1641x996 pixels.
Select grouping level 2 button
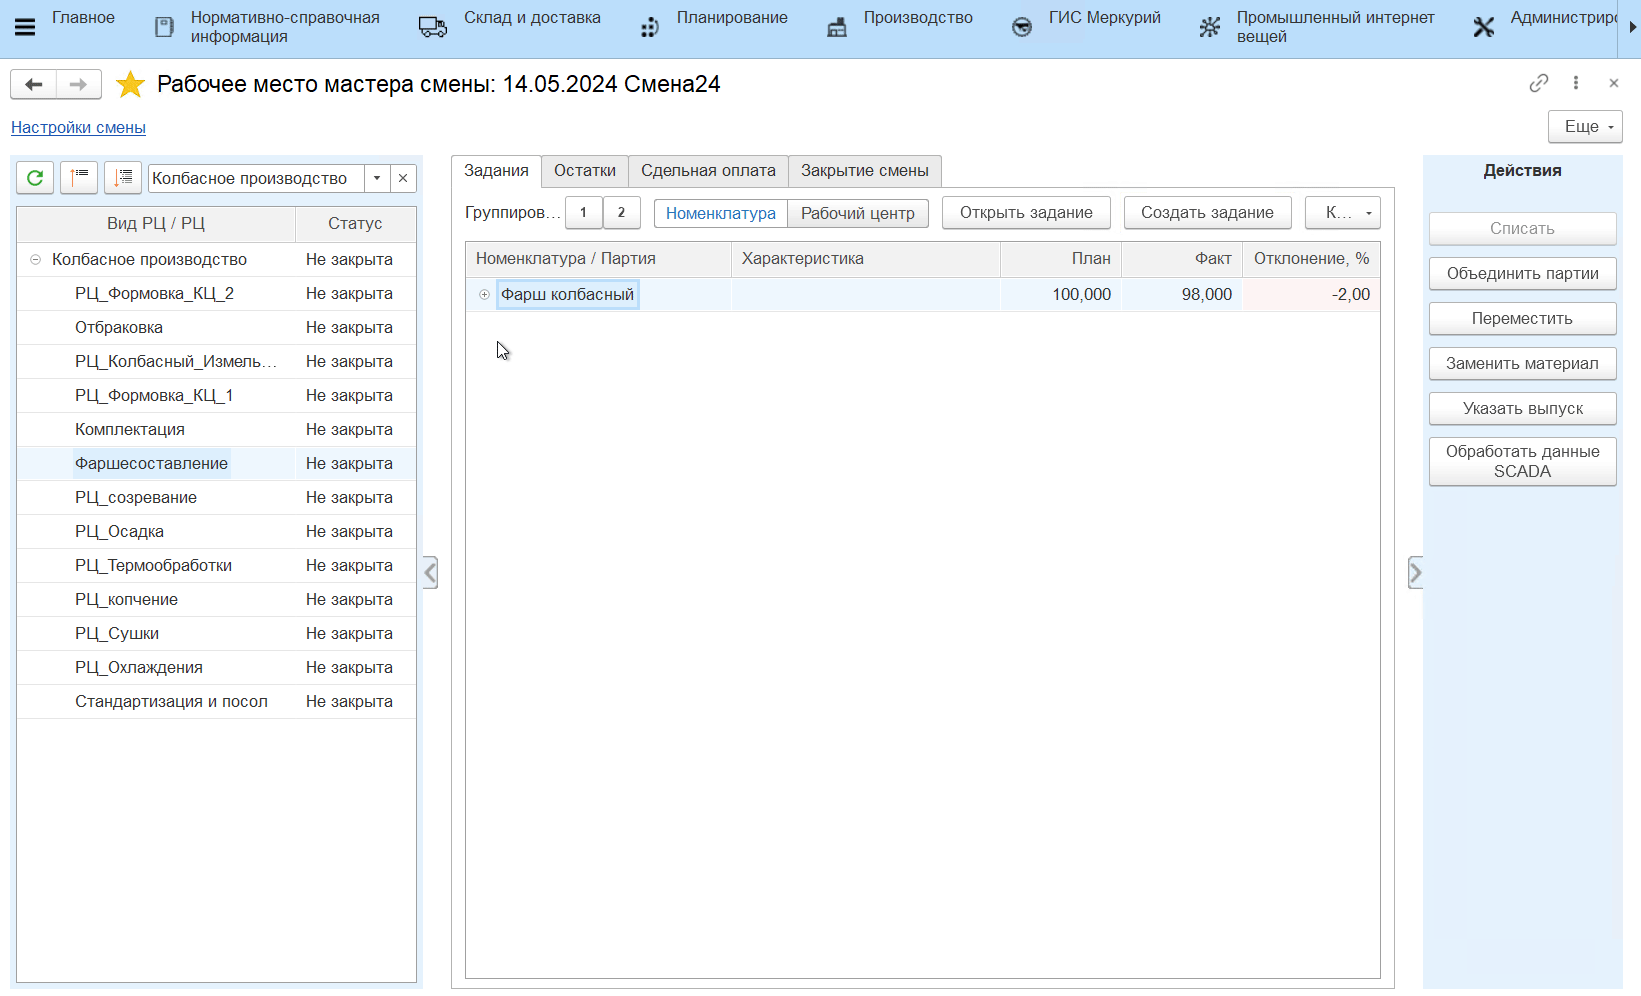621,213
